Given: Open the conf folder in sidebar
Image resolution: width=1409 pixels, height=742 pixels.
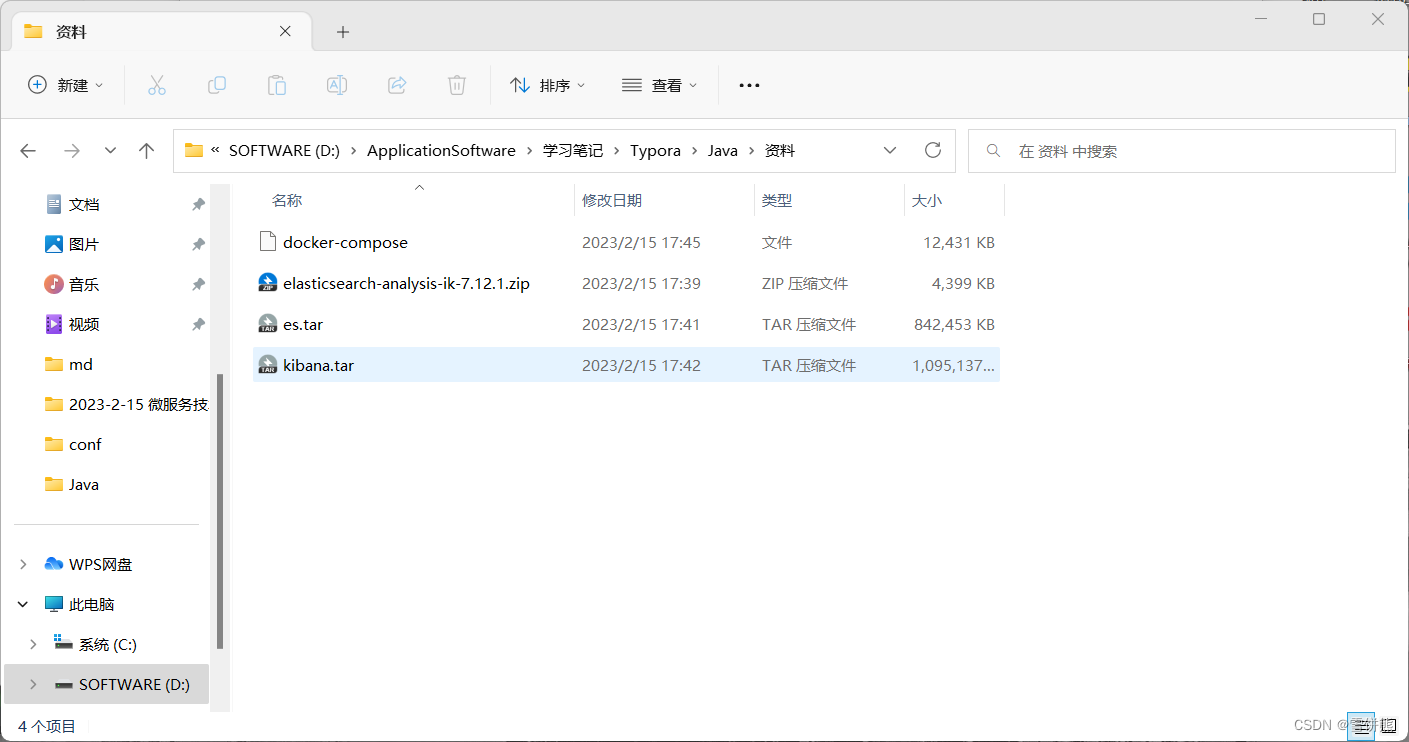Looking at the screenshot, I should 85,444.
